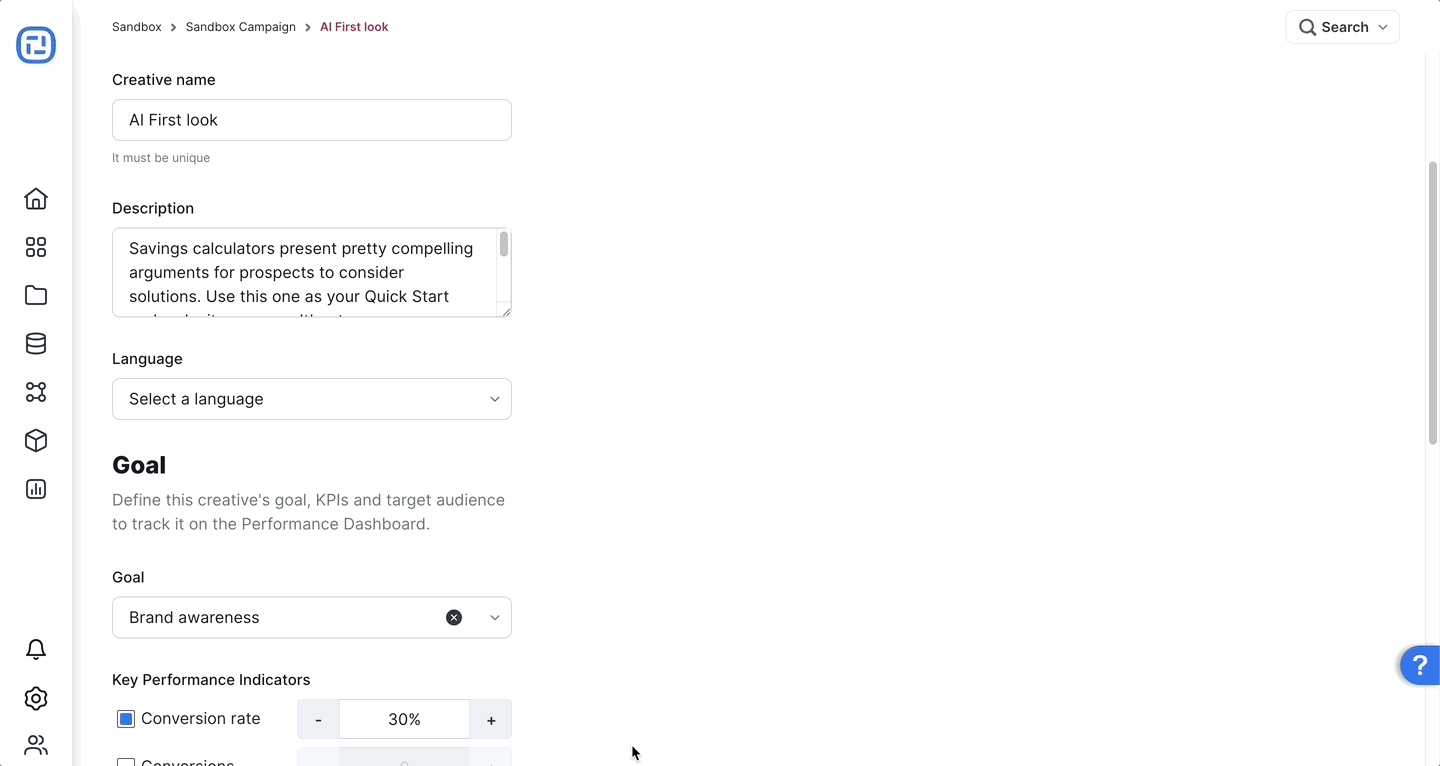Open the folder icon in sidebar
This screenshot has height=766, width=1440.
(36, 295)
